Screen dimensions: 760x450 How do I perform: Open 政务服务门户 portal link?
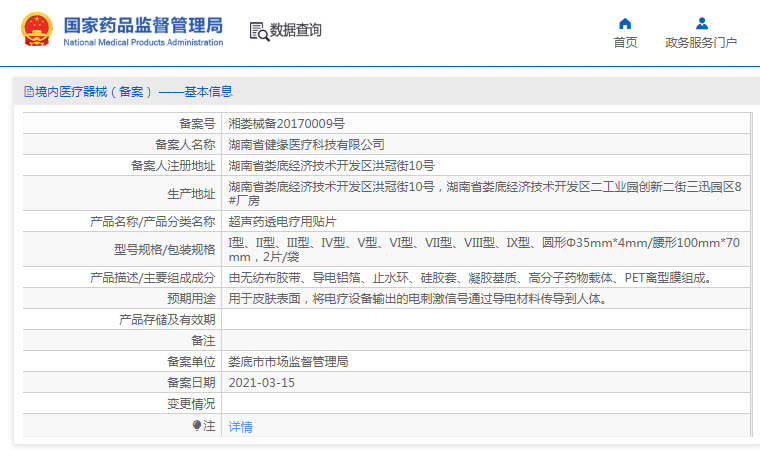701,43
